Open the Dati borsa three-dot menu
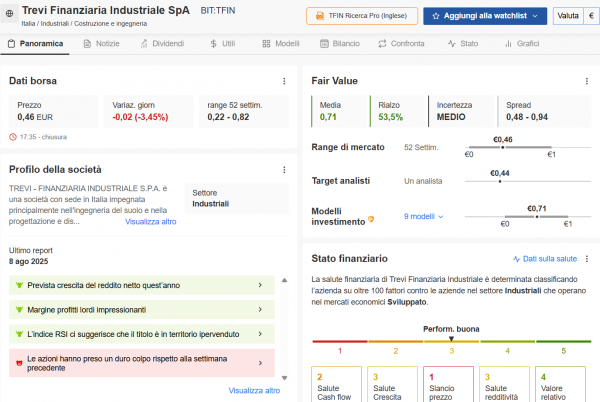 (284, 81)
